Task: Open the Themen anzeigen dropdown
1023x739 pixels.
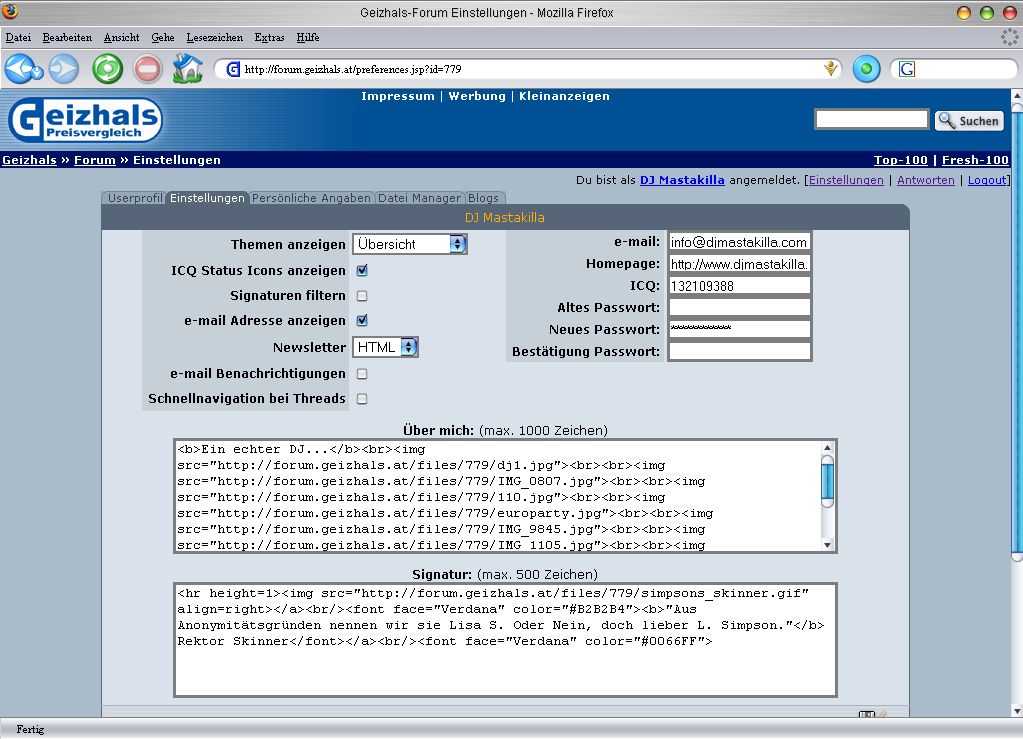Action: 410,244
